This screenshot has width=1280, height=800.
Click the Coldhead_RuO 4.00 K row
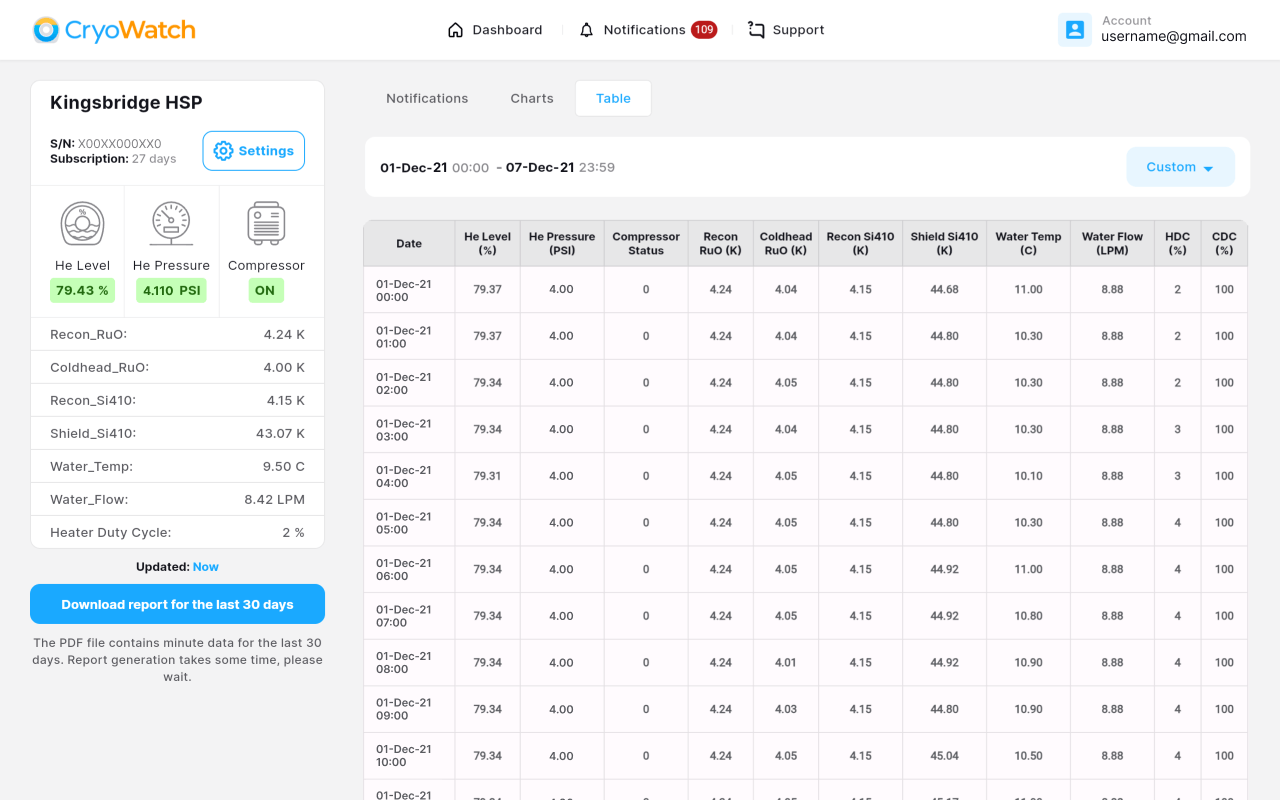(x=177, y=367)
